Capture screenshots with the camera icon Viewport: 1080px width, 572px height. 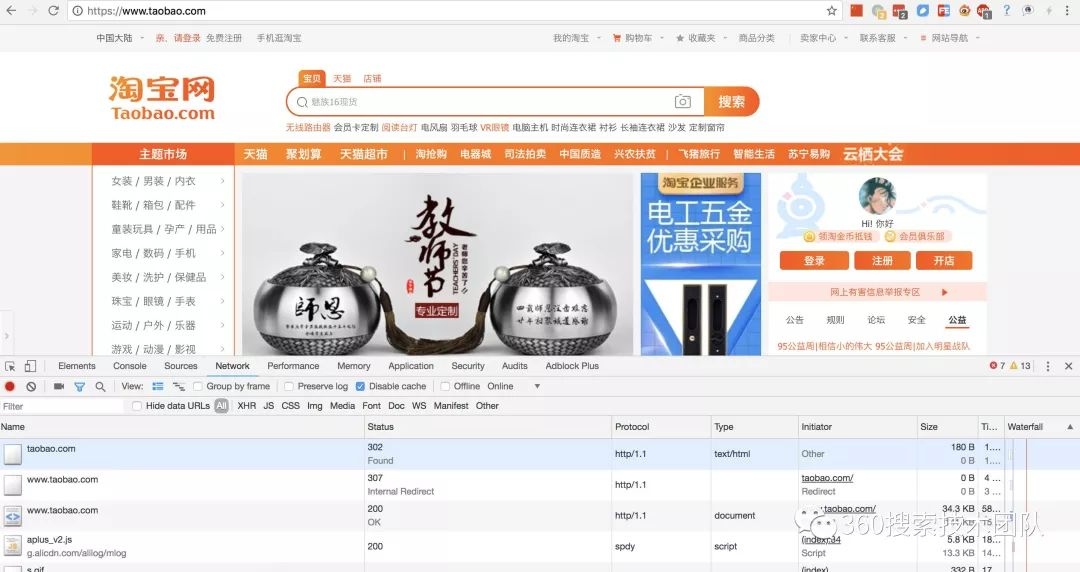pos(59,387)
